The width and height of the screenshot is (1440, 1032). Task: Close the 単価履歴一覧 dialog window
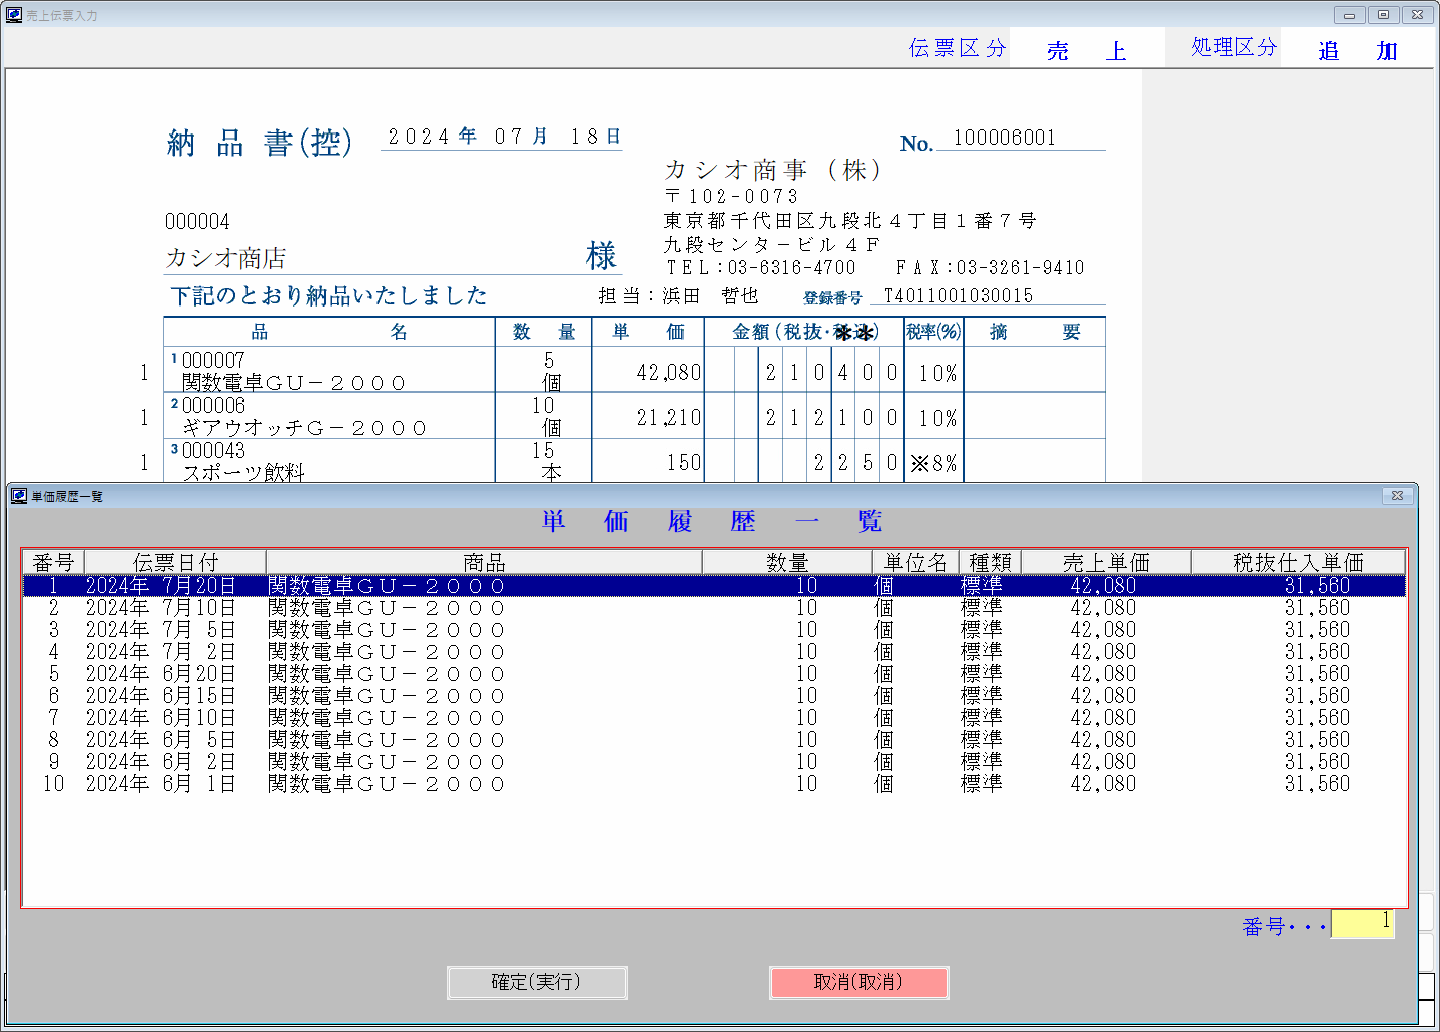pyautogui.click(x=1397, y=496)
